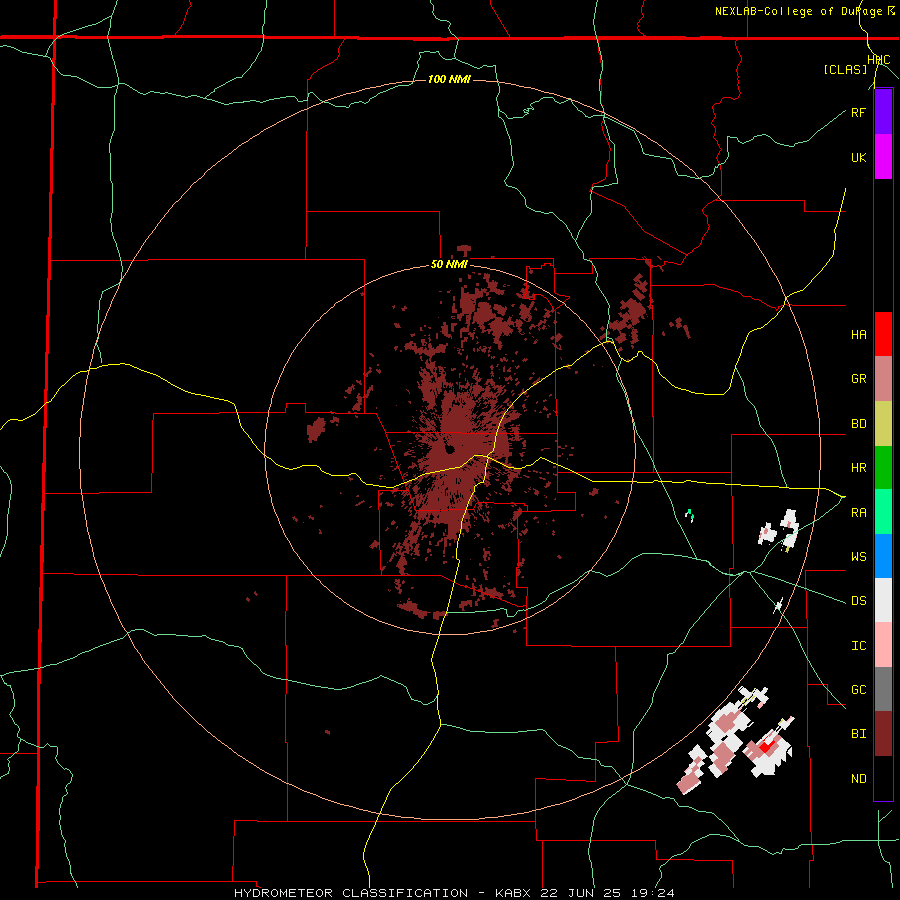900x900 pixels.
Task: Click the IC legend label
Action: pyautogui.click(x=858, y=646)
